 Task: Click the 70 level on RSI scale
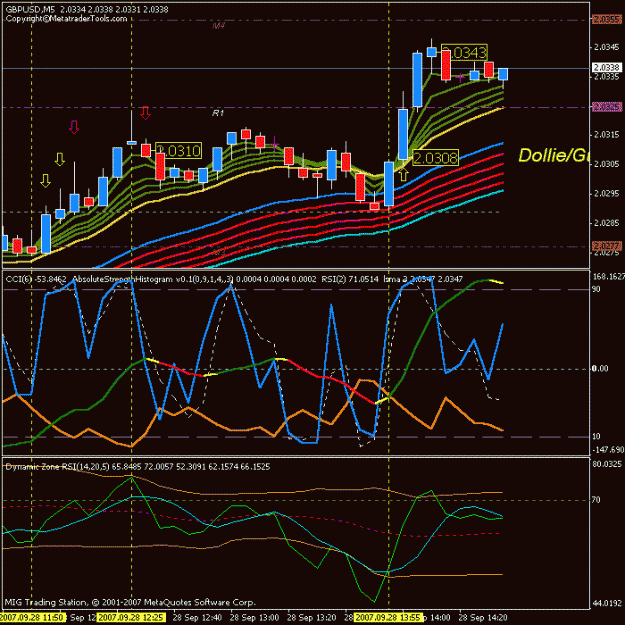pos(597,500)
